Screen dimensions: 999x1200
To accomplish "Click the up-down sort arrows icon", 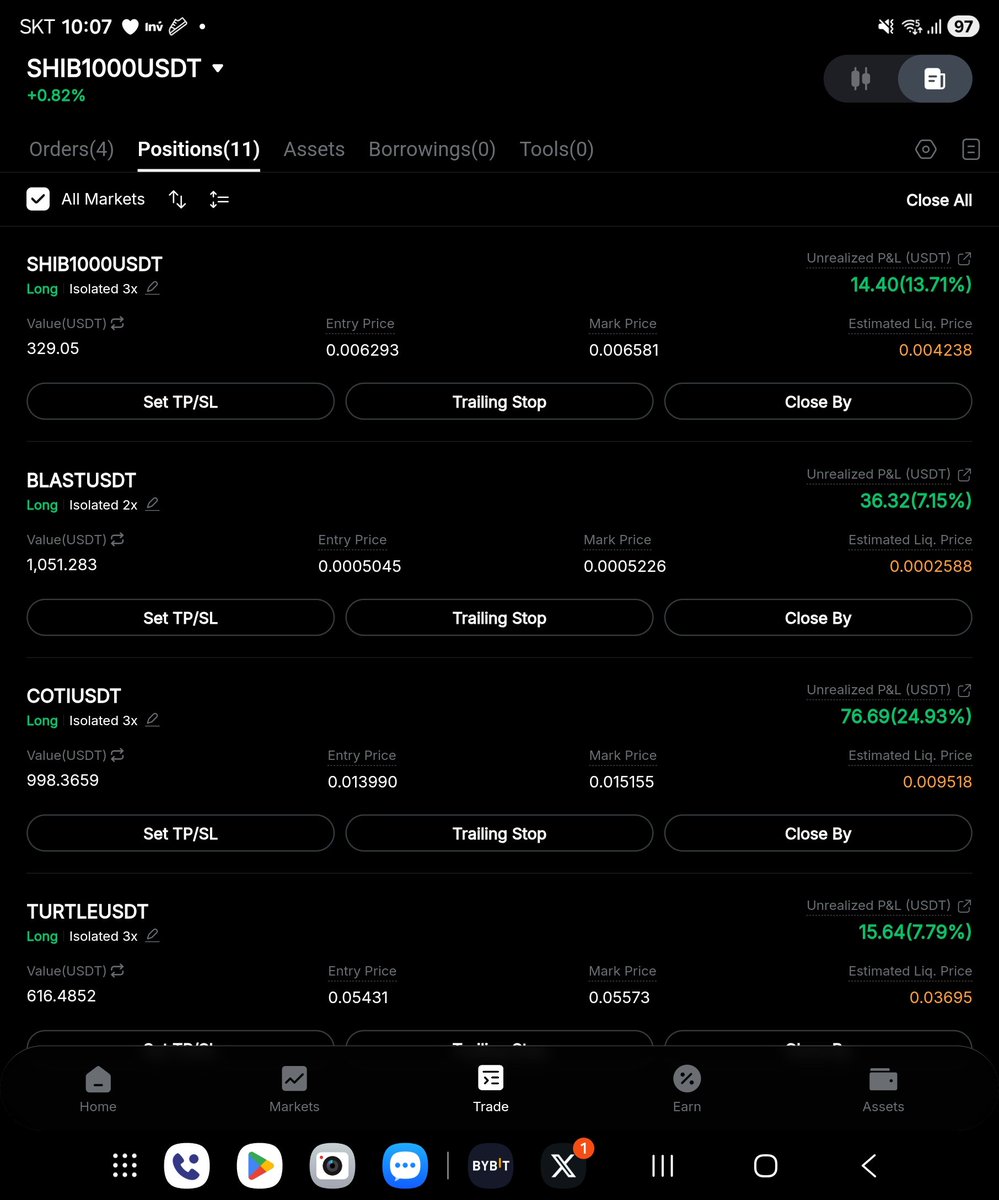I will click(177, 199).
